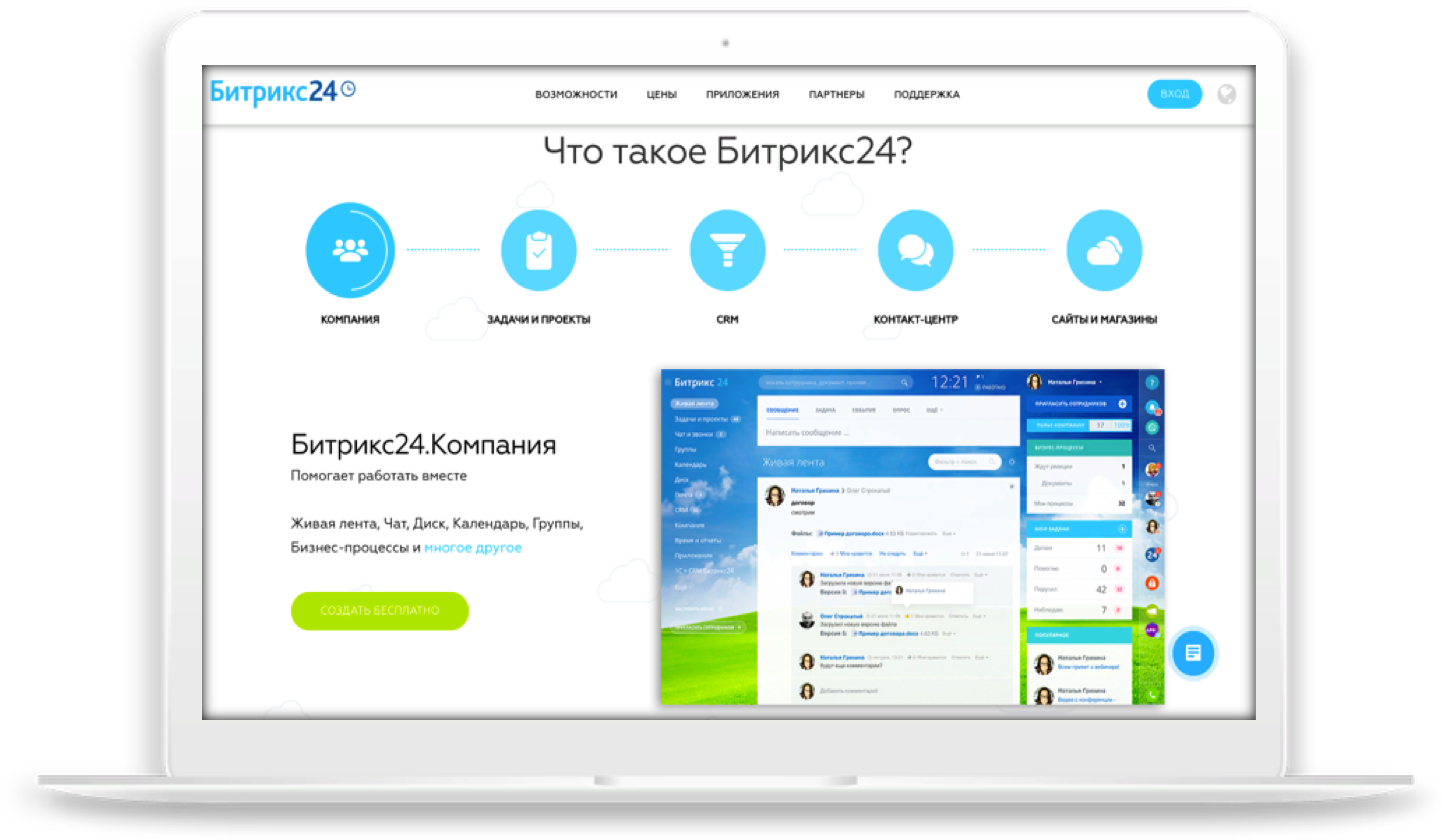Image resolution: width=1442 pixels, height=840 pixels.
Task: Click the Битрикс24.Компания heading text
Action: coord(423,444)
